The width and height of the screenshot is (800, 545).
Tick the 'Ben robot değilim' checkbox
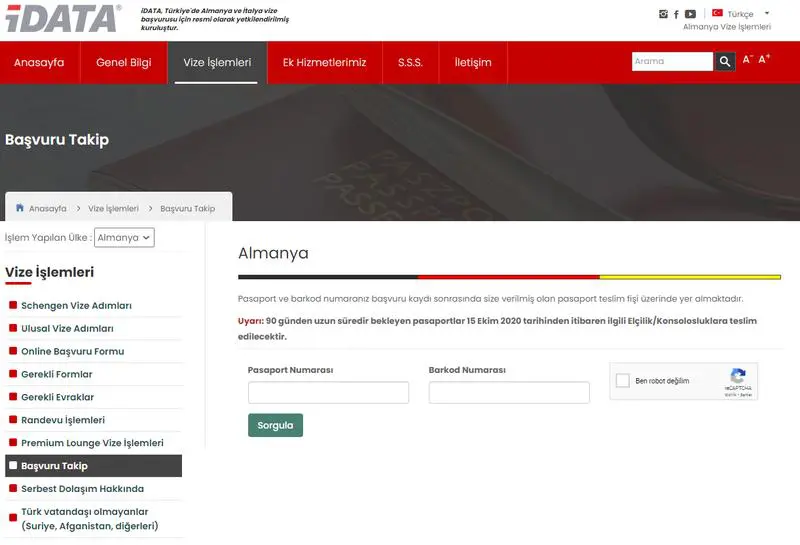pyautogui.click(x=622, y=380)
